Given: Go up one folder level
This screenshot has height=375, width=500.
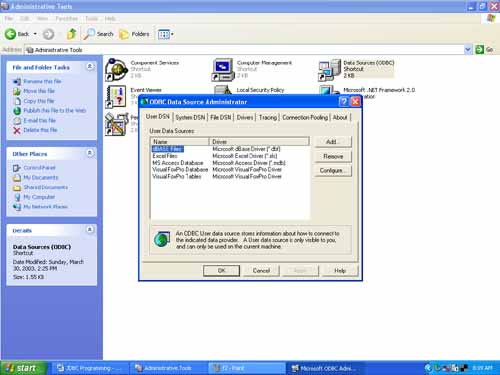Looking at the screenshot, I should 71,34.
